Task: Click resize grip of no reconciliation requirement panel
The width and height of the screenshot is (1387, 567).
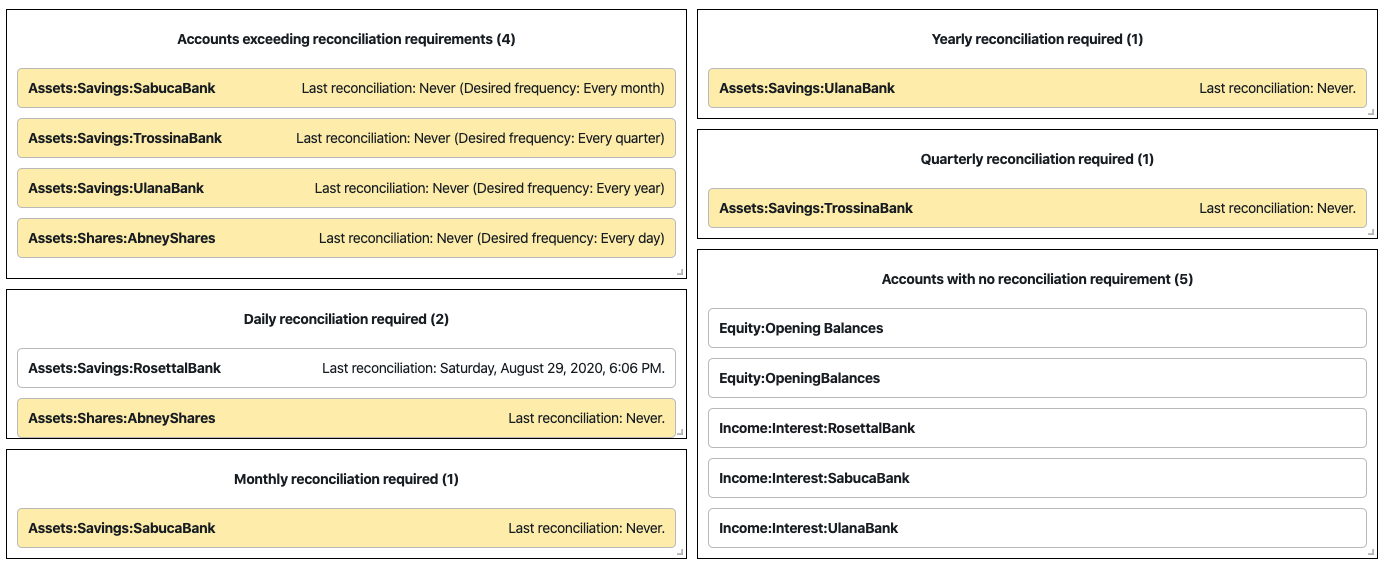Action: pos(1371,552)
